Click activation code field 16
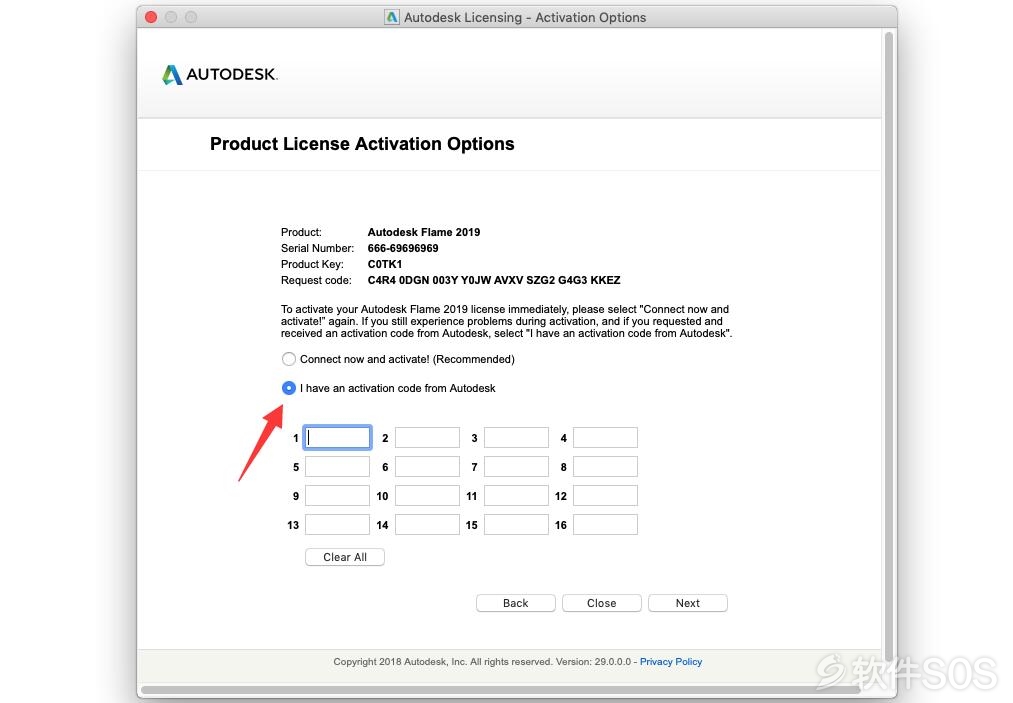1013x703 pixels. 605,525
